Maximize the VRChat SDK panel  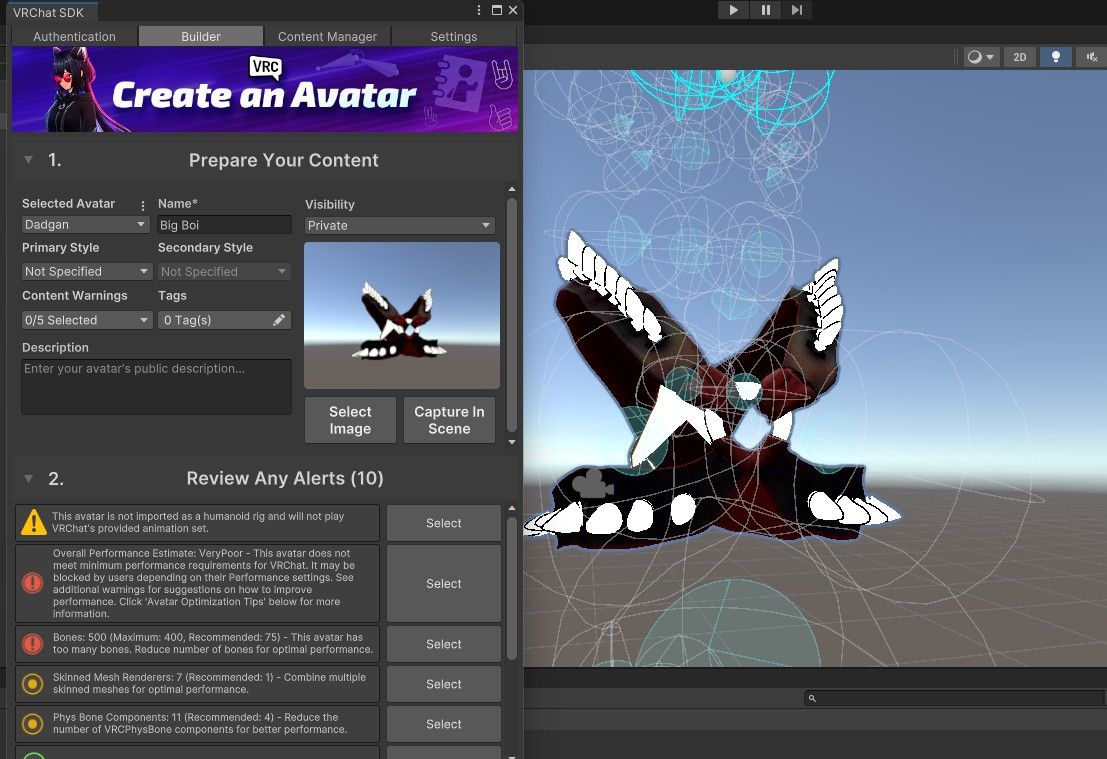(496, 10)
